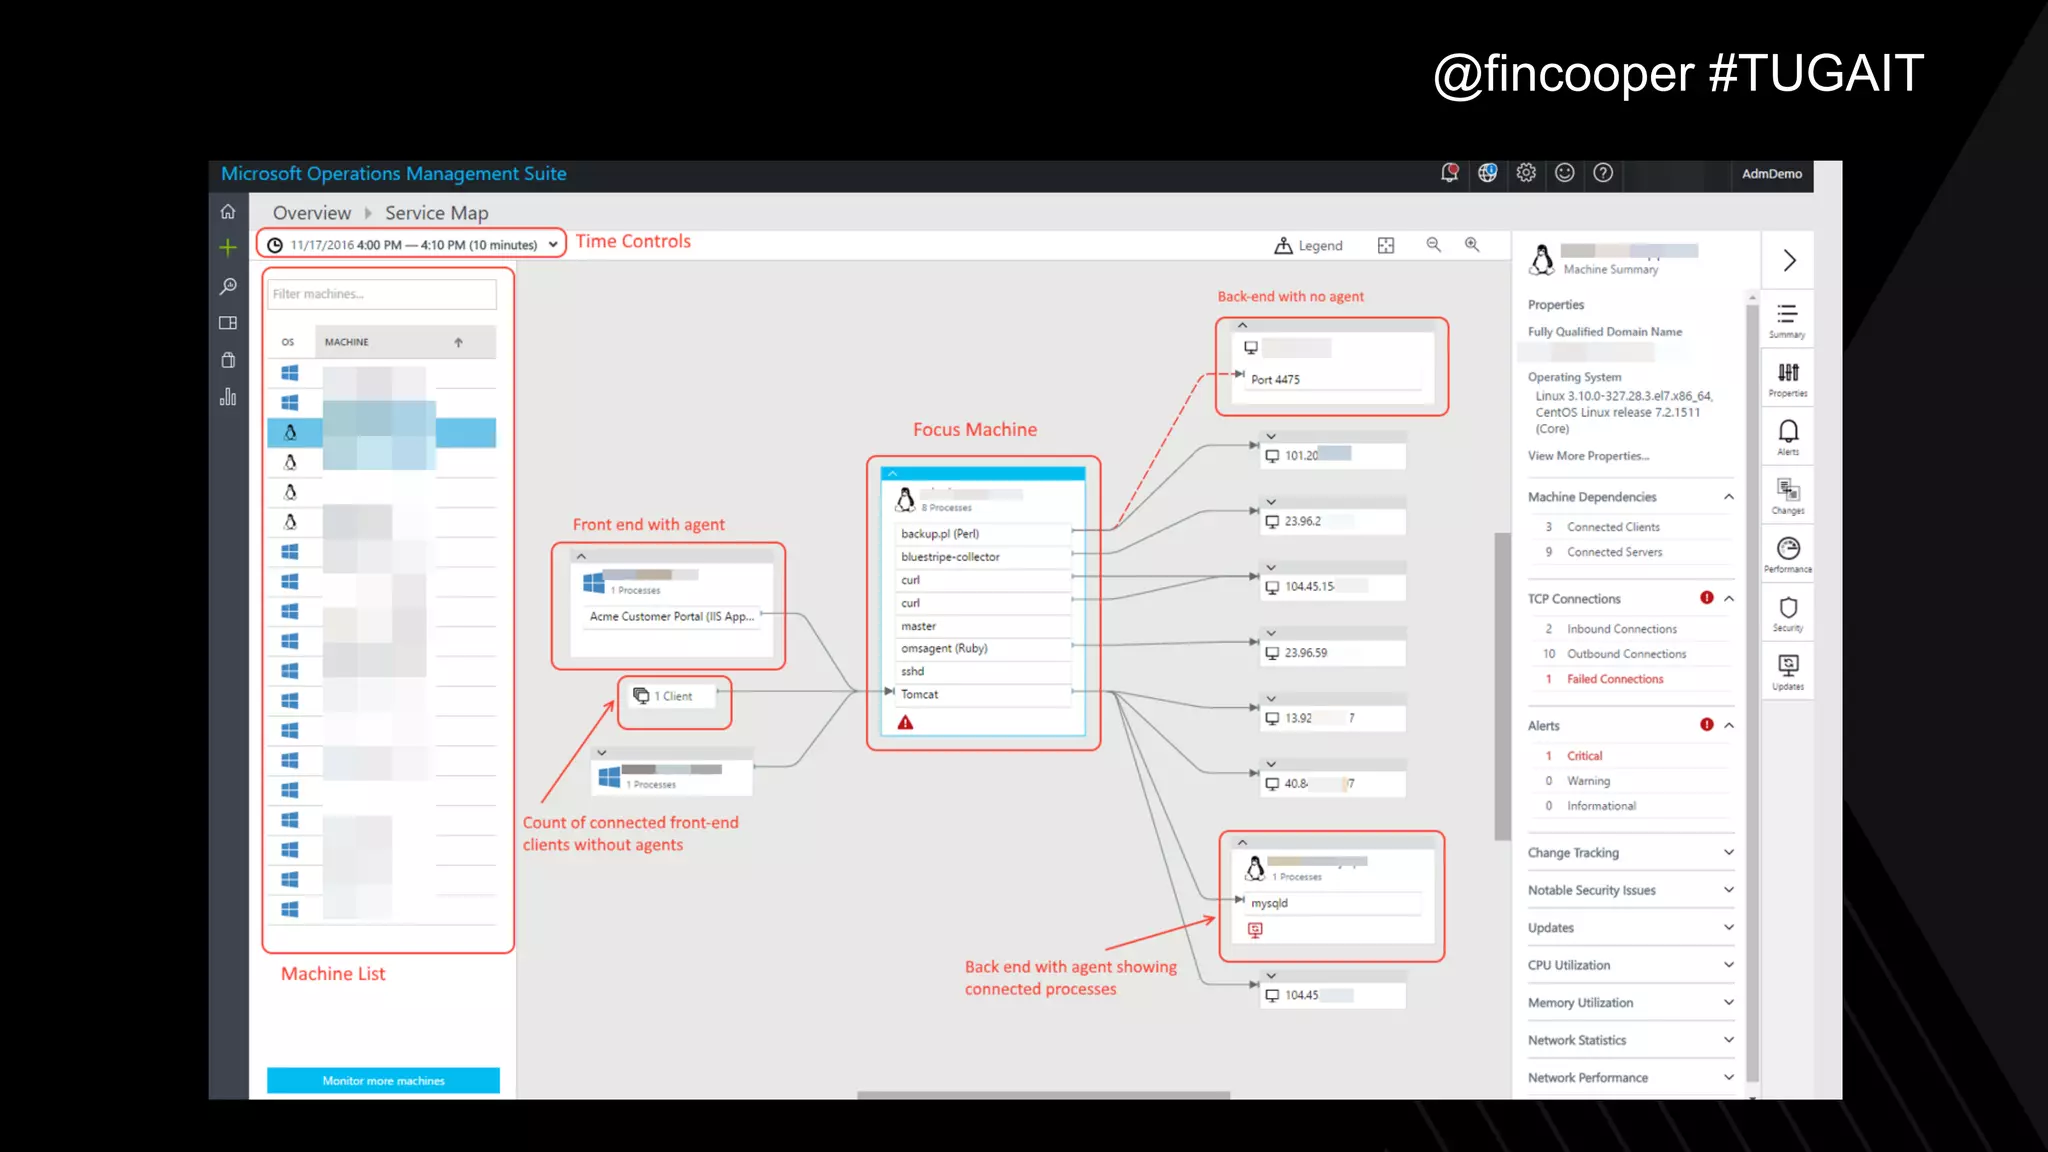Click the globe icon in top bar
Screen dimensions: 2048x1152
click(x=1488, y=173)
